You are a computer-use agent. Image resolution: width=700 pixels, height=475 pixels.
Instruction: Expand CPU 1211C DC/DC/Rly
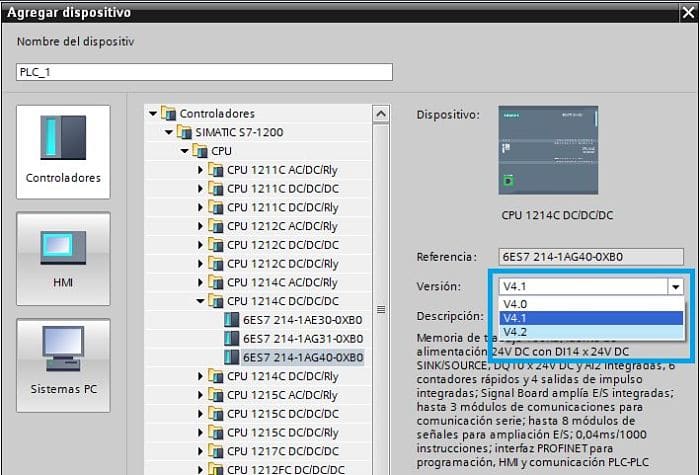pos(200,207)
